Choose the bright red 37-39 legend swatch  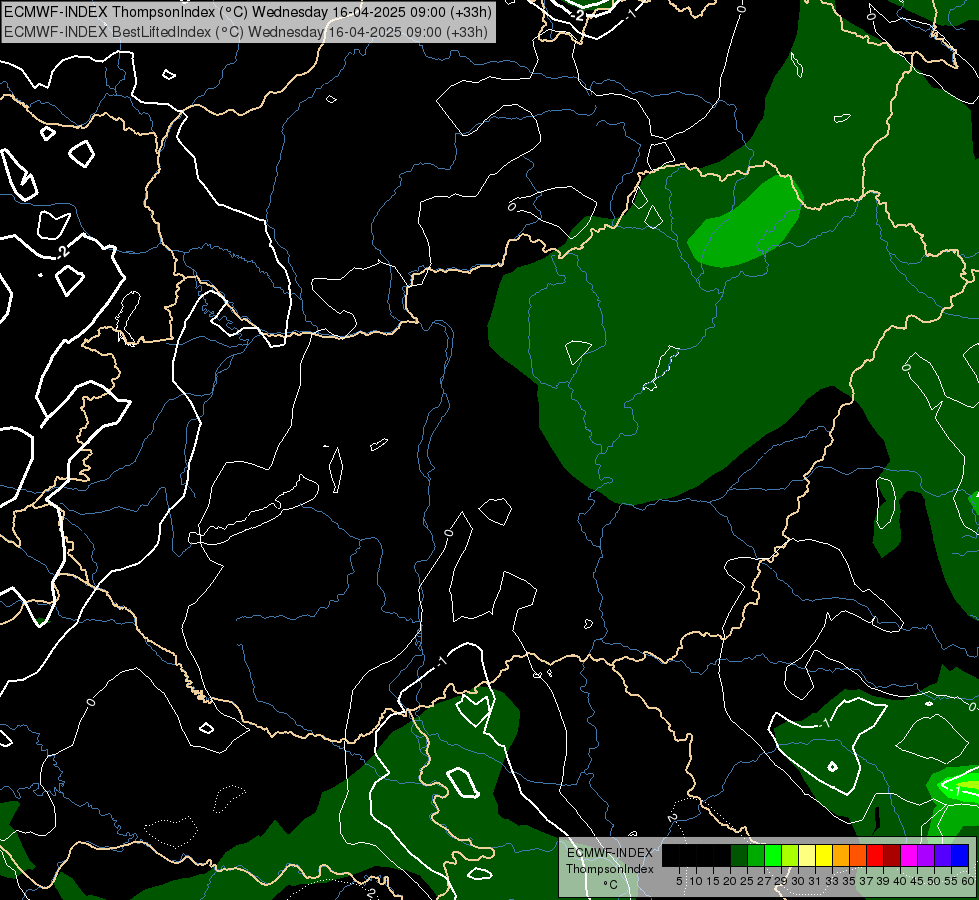point(875,855)
